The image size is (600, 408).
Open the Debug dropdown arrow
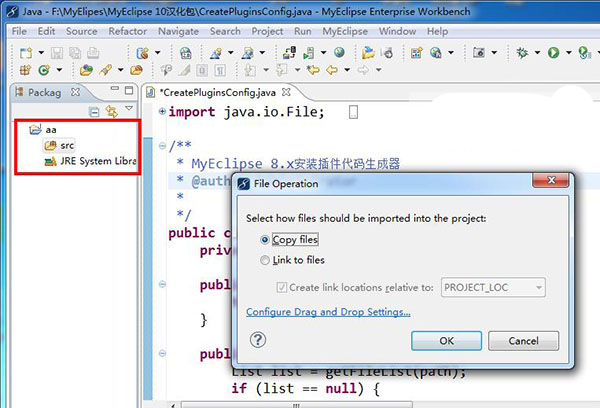pos(537,52)
